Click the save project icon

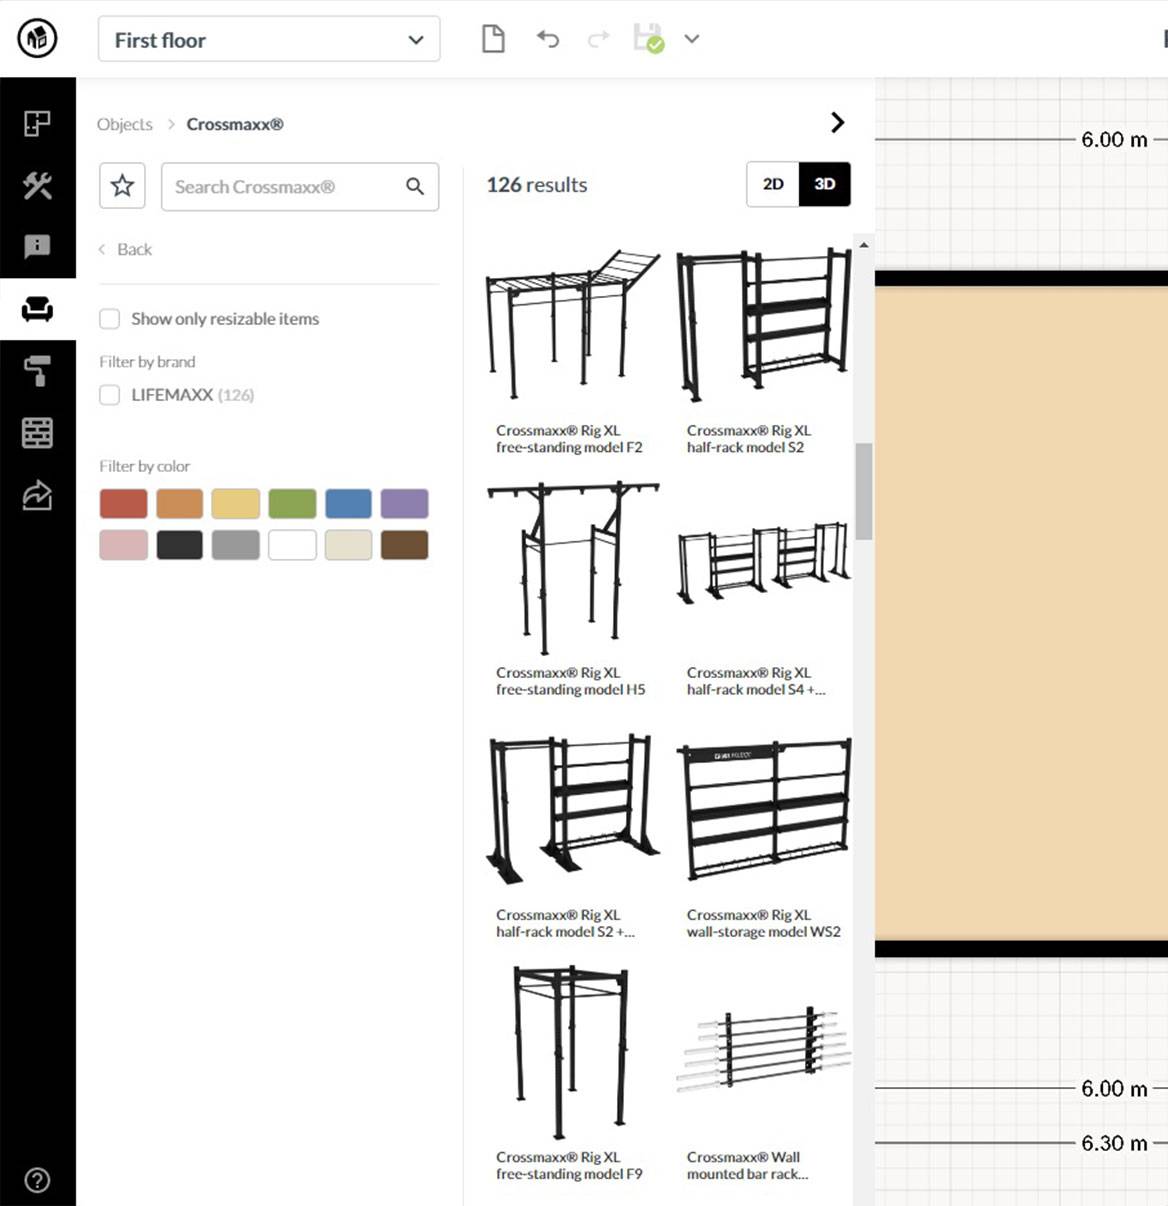[x=649, y=39]
